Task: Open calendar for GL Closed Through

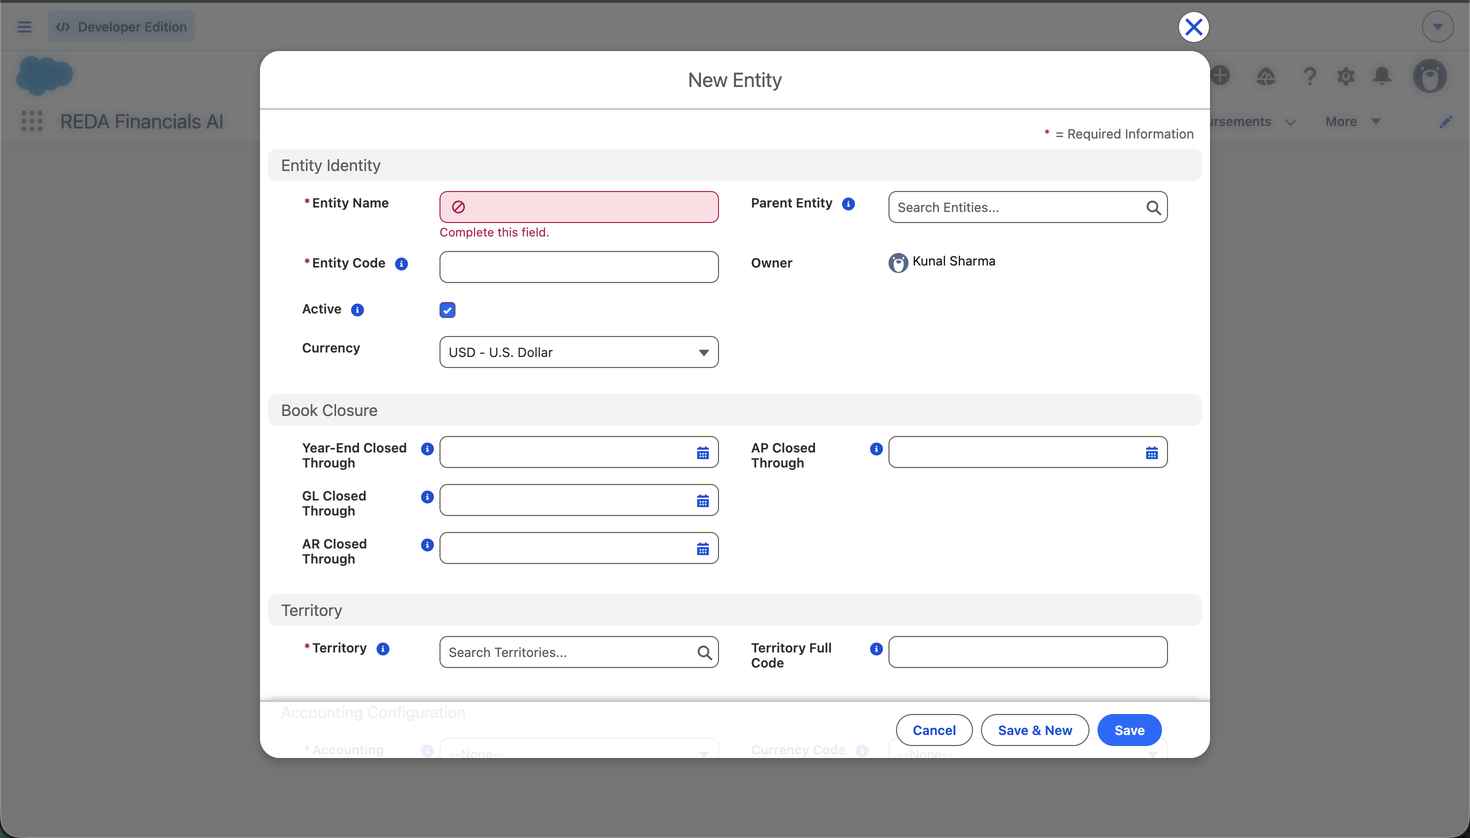Action: click(703, 501)
